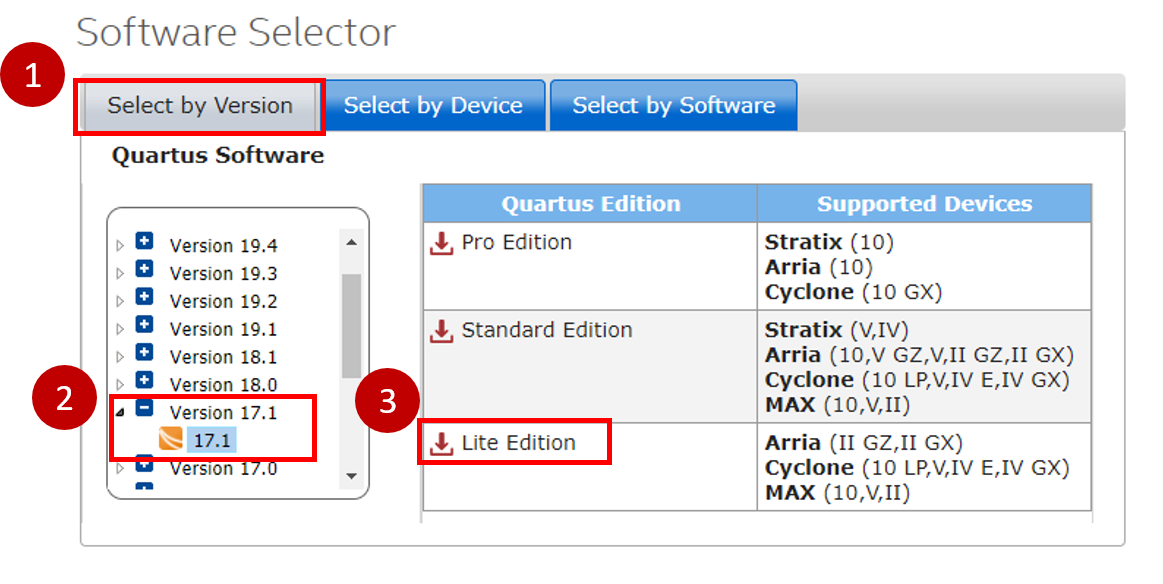Click the minus icon beside Version 17.1
This screenshot has width=1163, height=584.
[144, 410]
